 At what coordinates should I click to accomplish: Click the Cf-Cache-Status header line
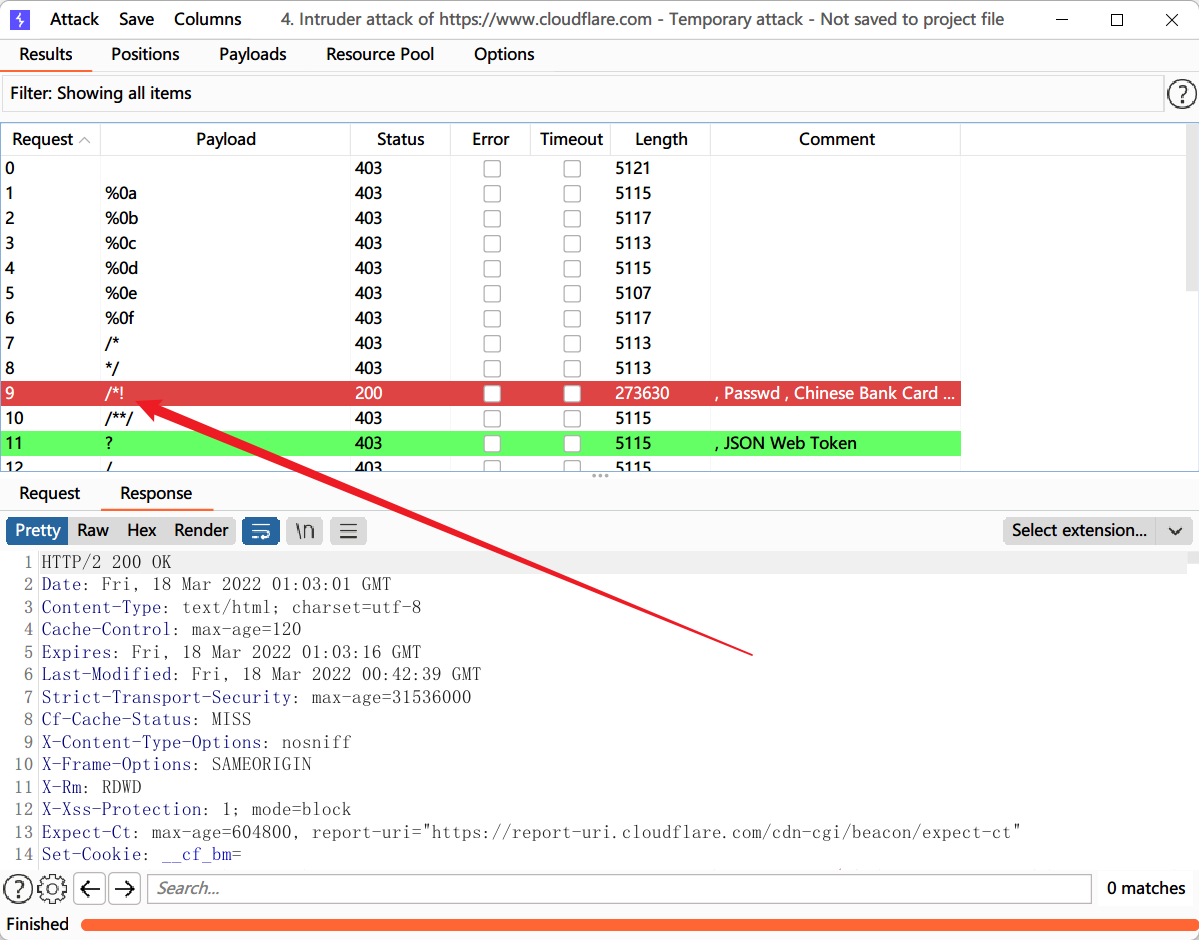pyautogui.click(x=146, y=720)
